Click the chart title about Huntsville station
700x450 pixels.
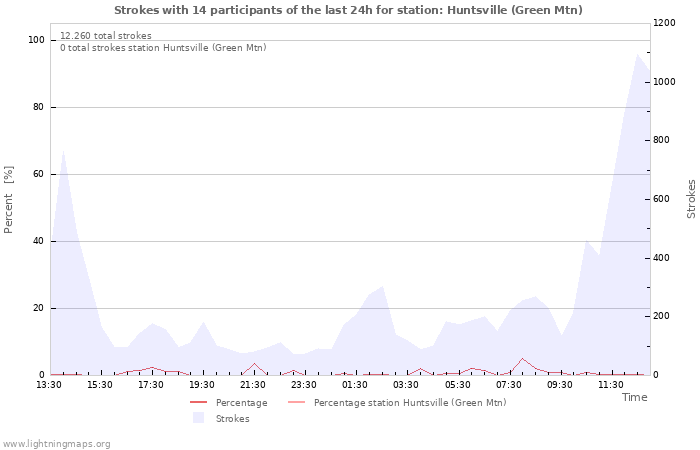coord(348,10)
